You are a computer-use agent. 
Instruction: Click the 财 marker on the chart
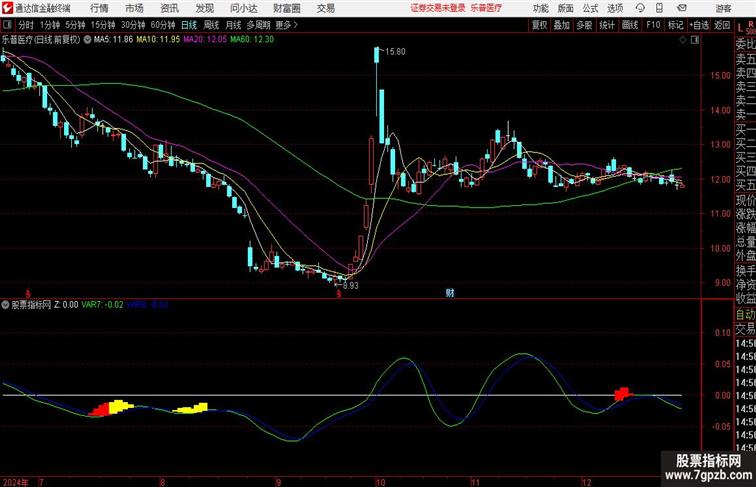(450, 293)
